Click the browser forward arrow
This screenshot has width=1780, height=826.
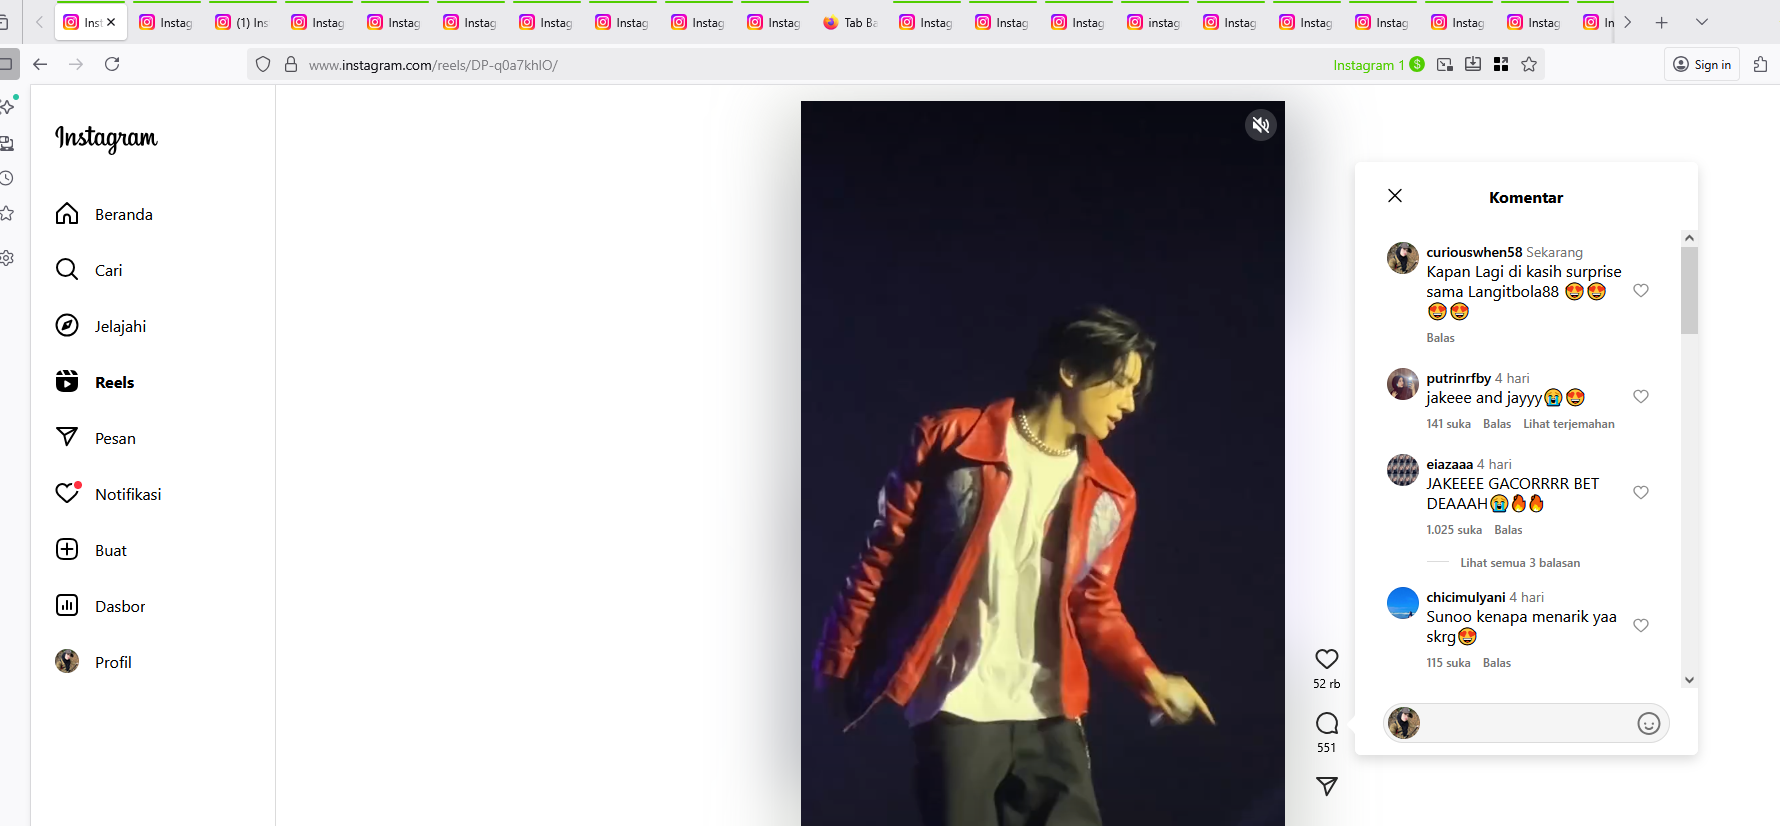pyautogui.click(x=76, y=64)
